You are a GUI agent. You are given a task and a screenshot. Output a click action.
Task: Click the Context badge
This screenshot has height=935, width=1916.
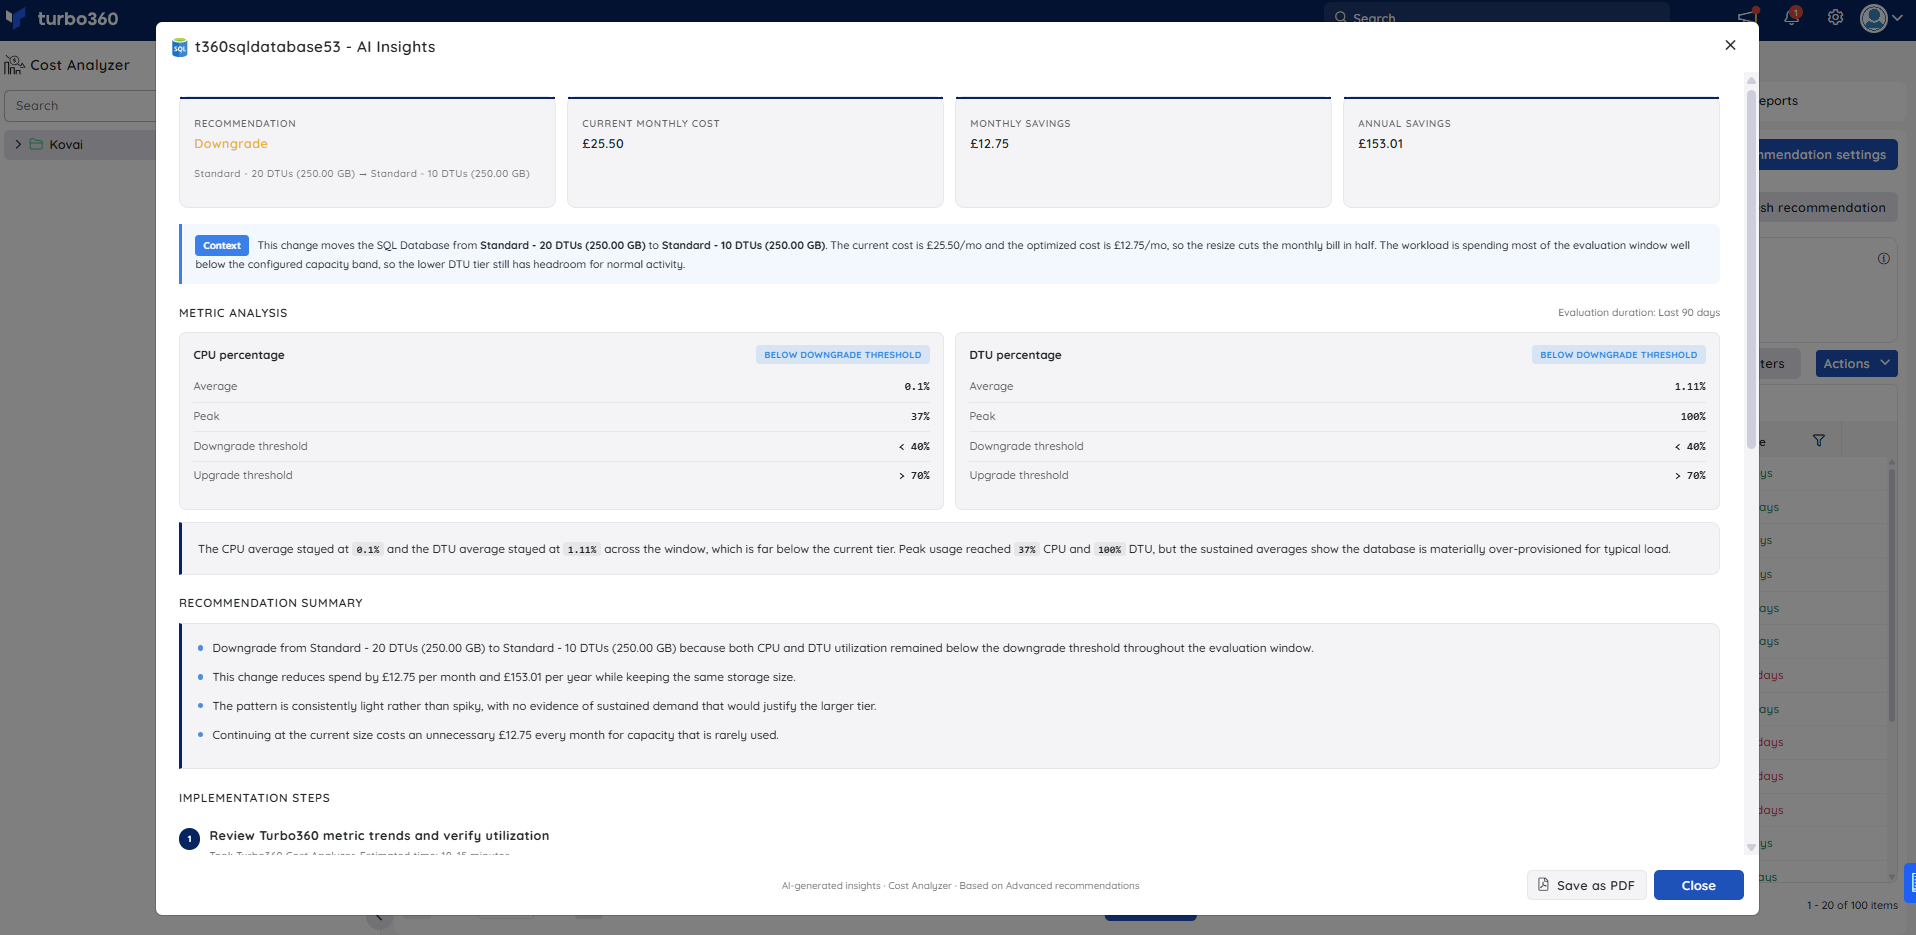[222, 245]
